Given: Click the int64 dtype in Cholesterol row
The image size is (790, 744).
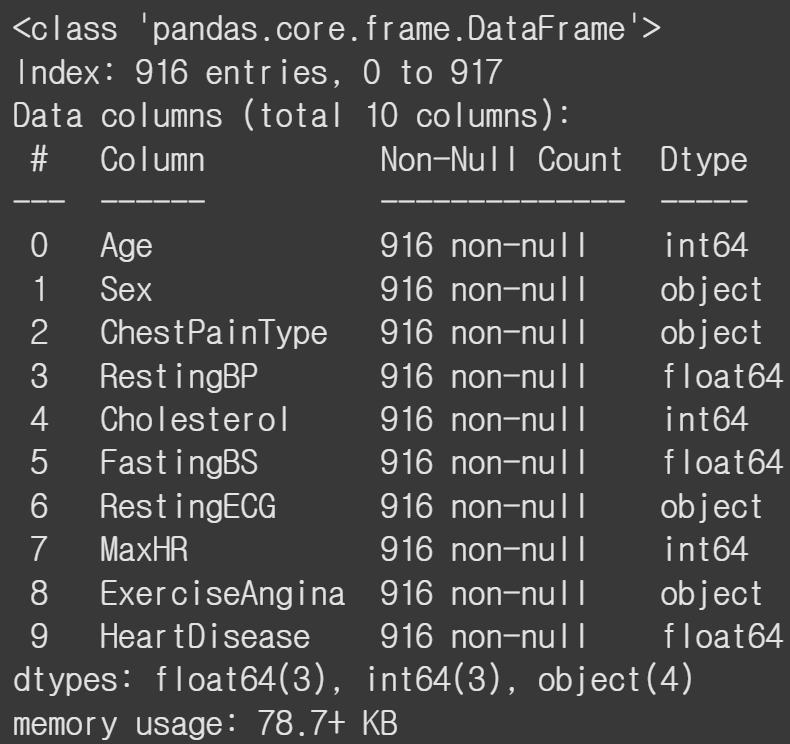Looking at the screenshot, I should tap(706, 419).
